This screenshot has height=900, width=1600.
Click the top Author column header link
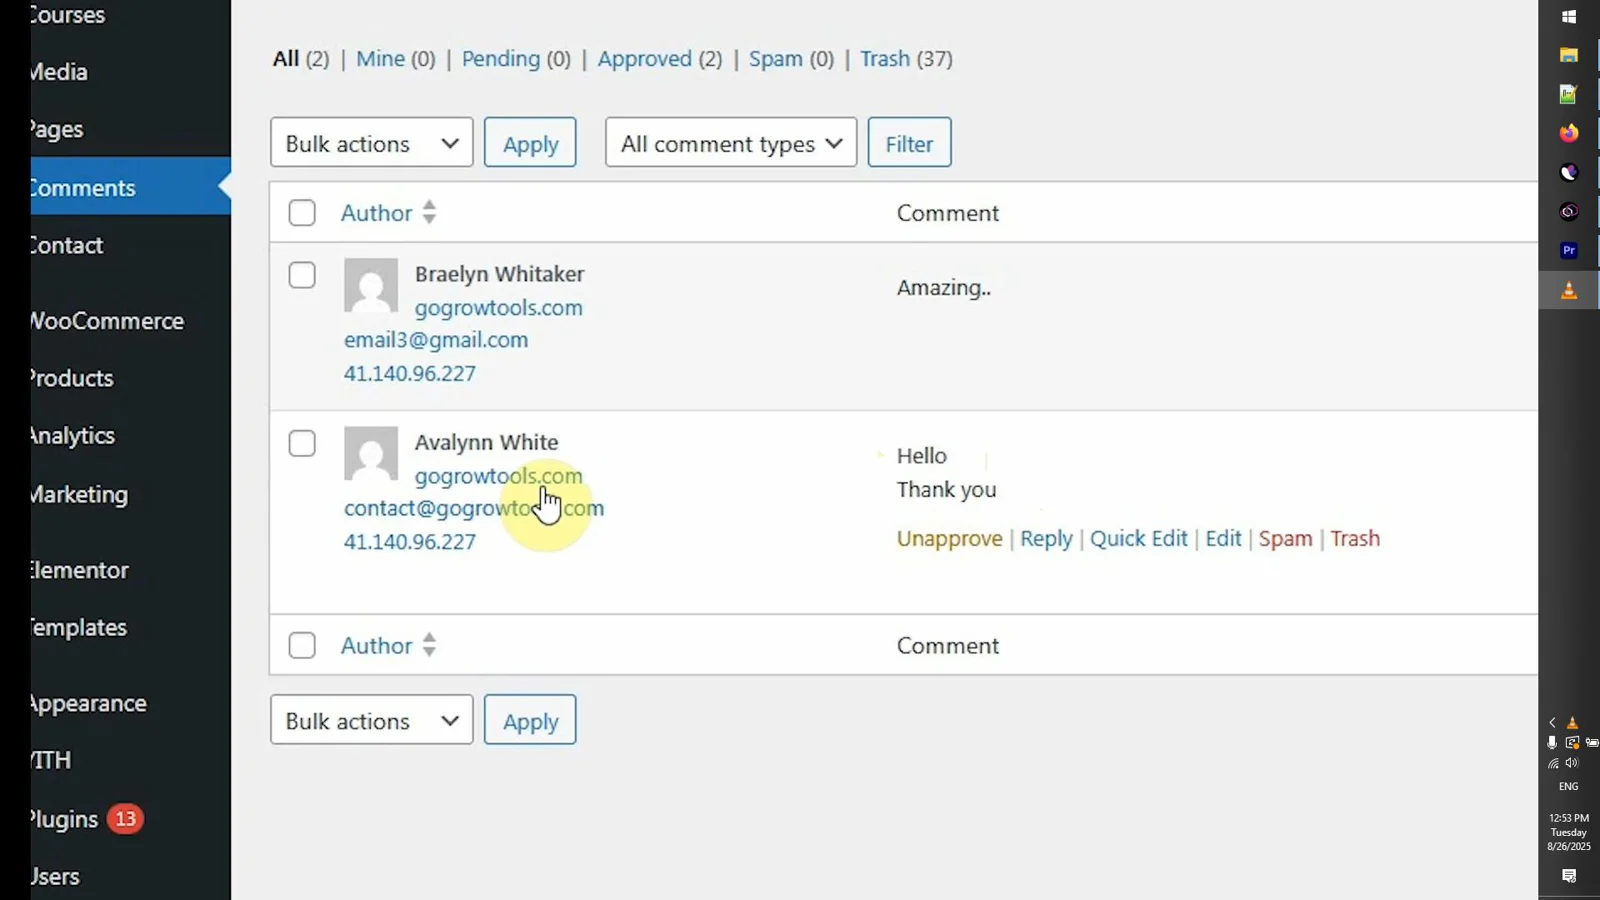pyautogui.click(x=376, y=213)
